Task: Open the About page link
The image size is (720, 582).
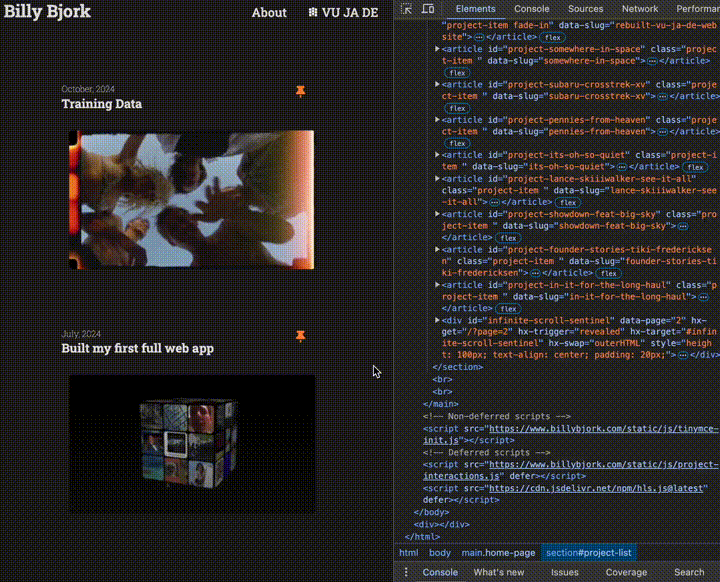Action: pyautogui.click(x=269, y=13)
